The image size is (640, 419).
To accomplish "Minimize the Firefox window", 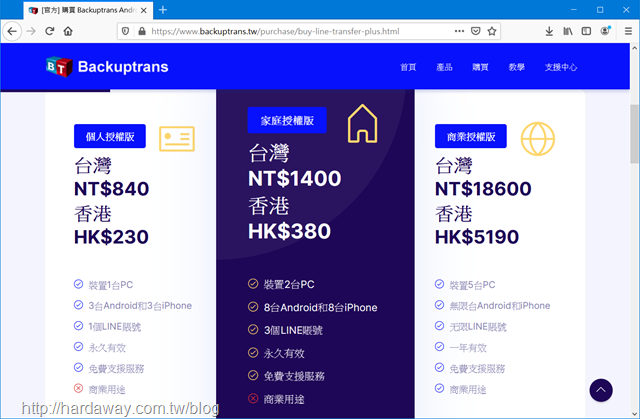I will coord(574,10).
